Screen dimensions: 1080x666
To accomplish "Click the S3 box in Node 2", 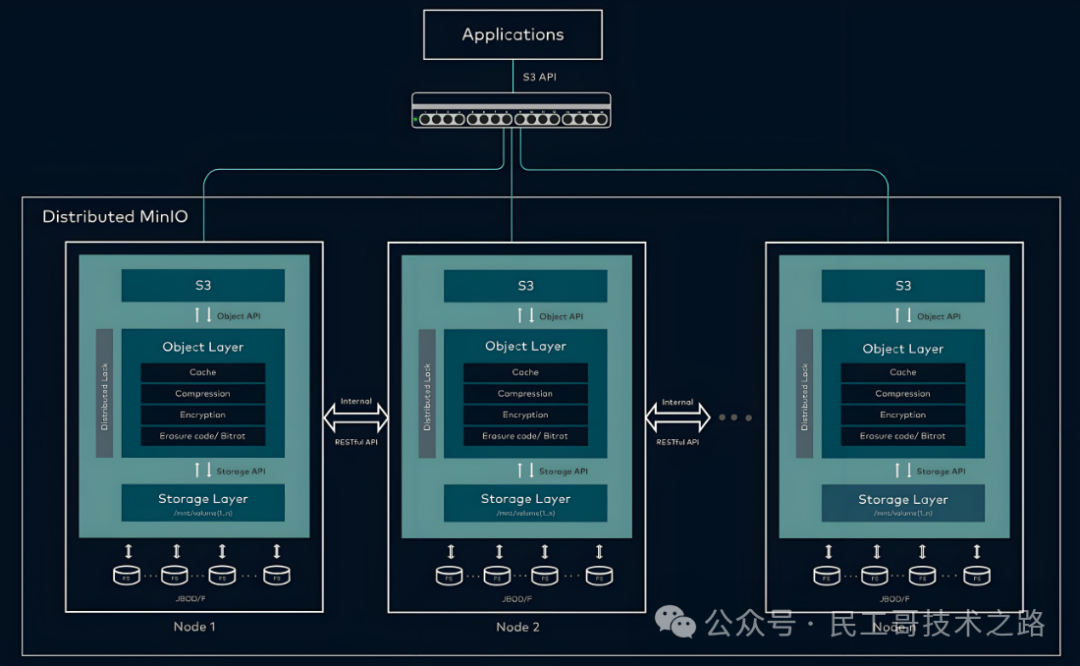I will 526,285.
